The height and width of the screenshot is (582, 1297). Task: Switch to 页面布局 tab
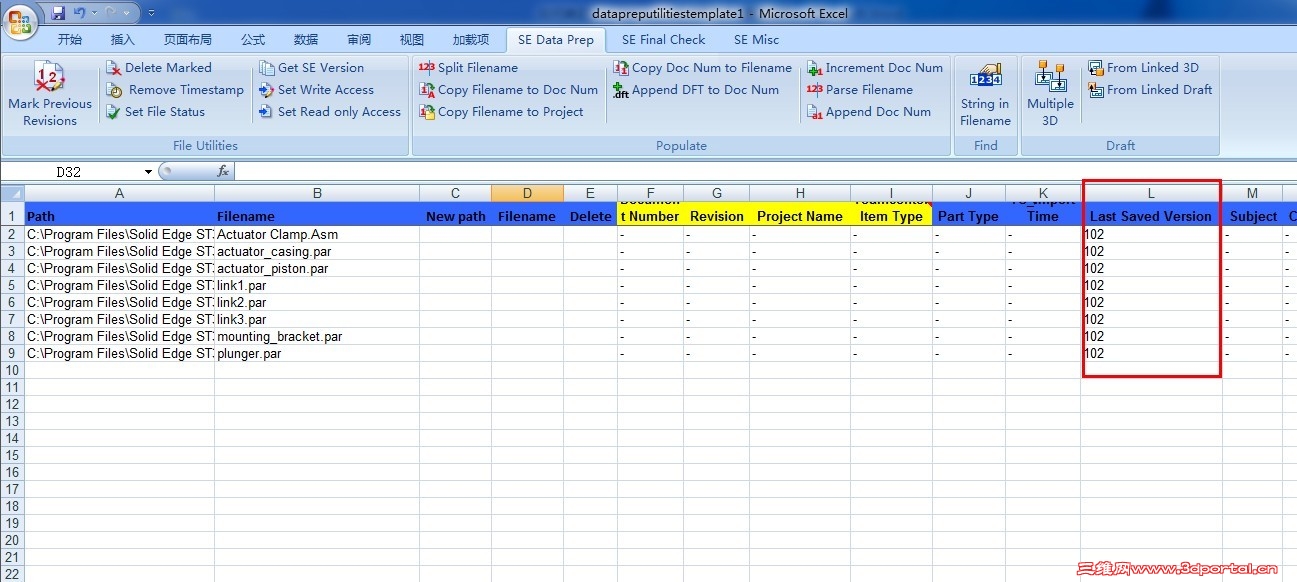188,40
